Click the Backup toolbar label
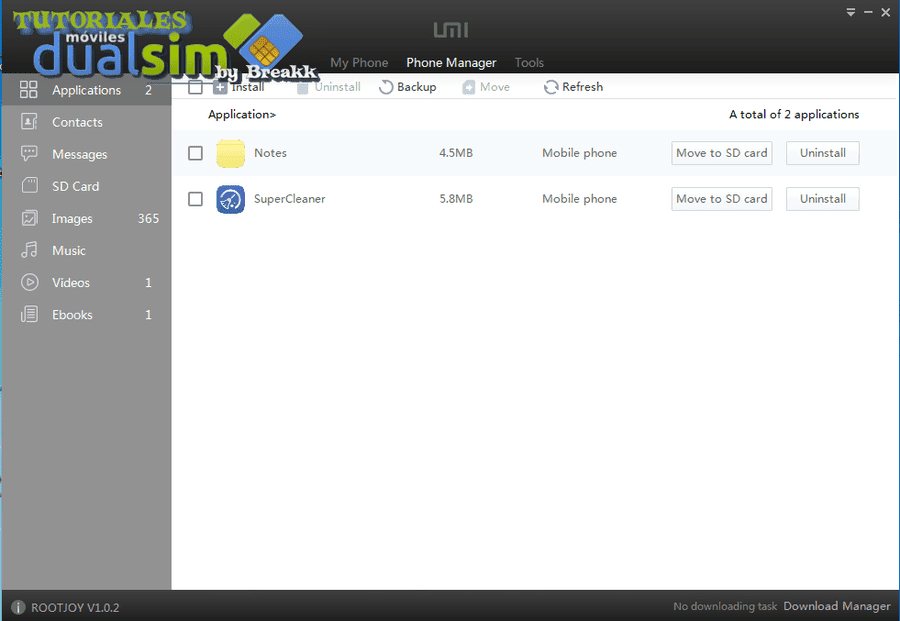 (x=417, y=87)
